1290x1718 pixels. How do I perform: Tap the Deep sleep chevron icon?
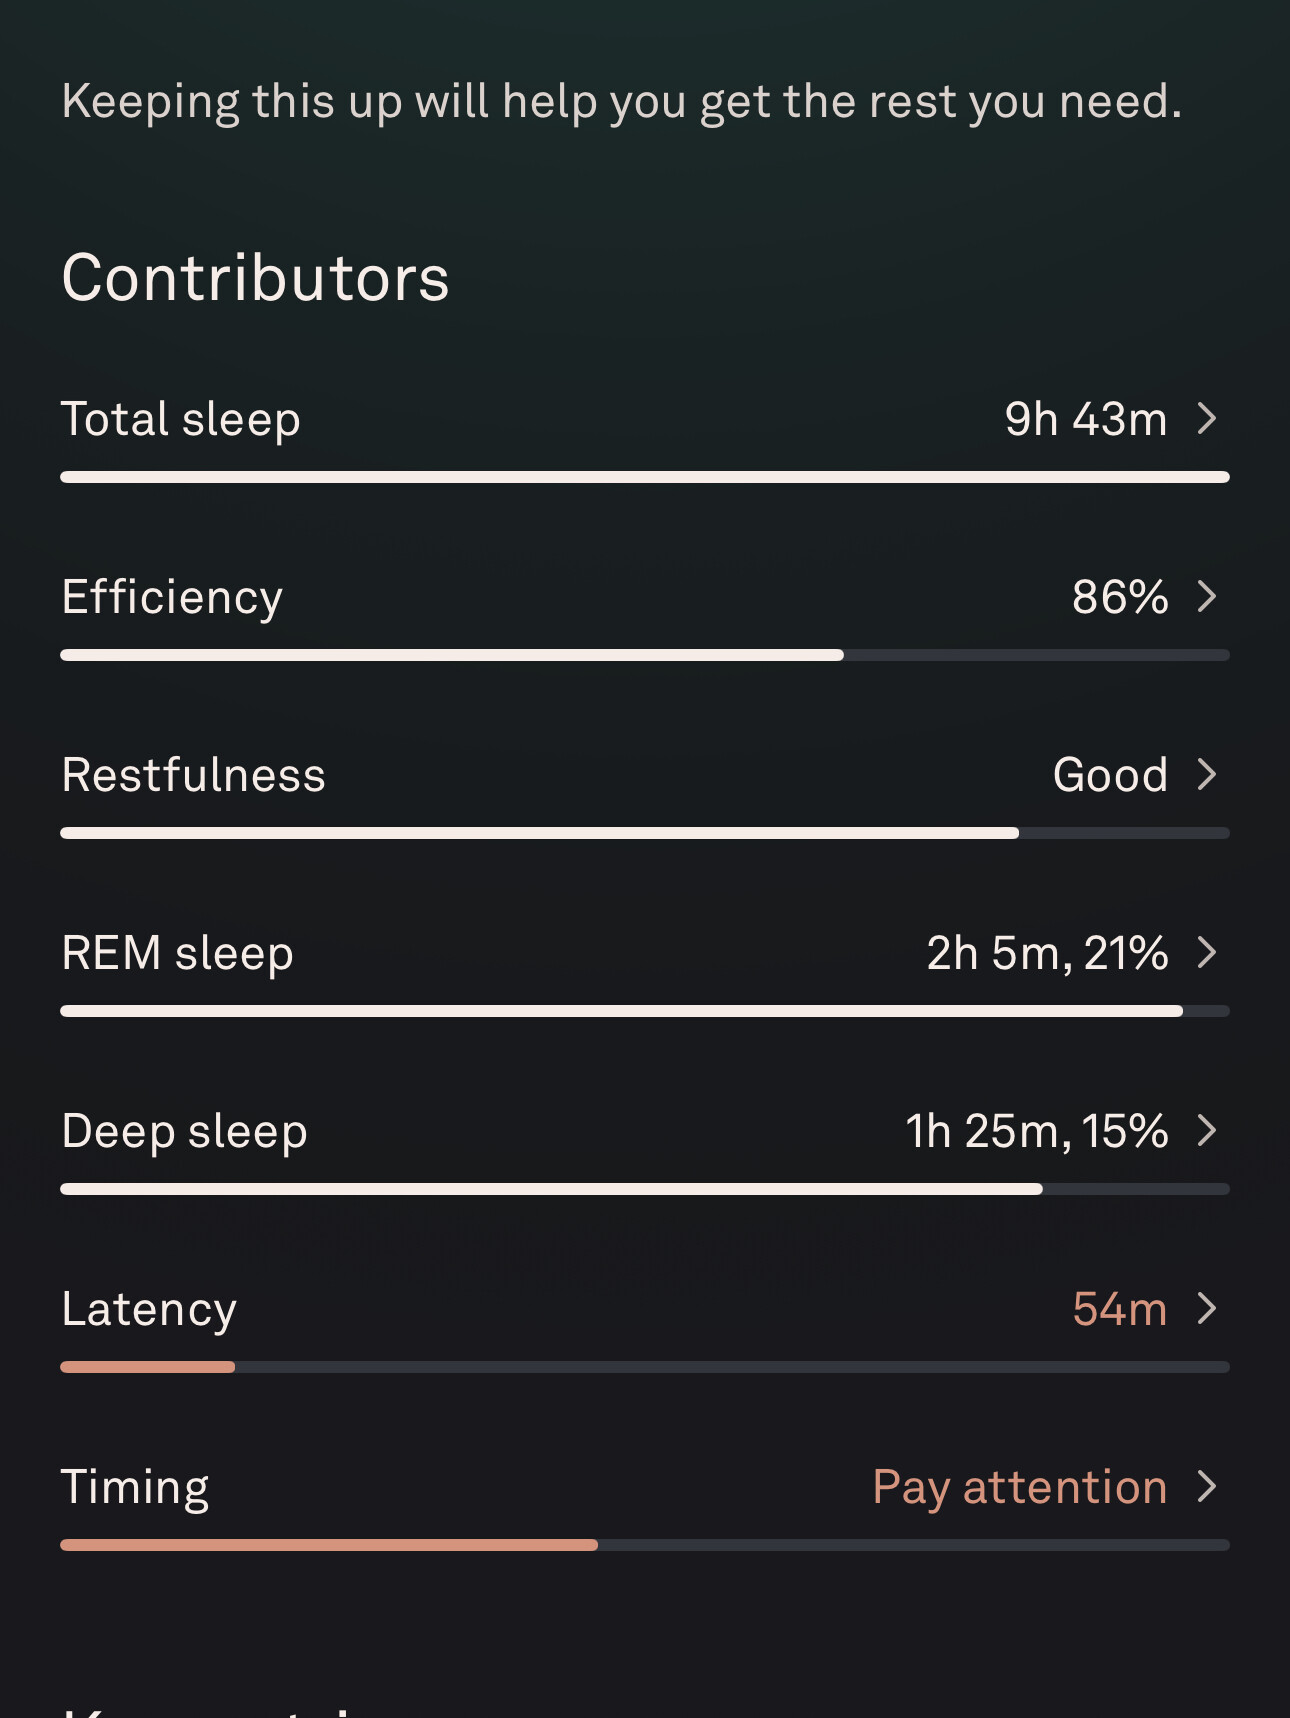[x=1207, y=1130]
